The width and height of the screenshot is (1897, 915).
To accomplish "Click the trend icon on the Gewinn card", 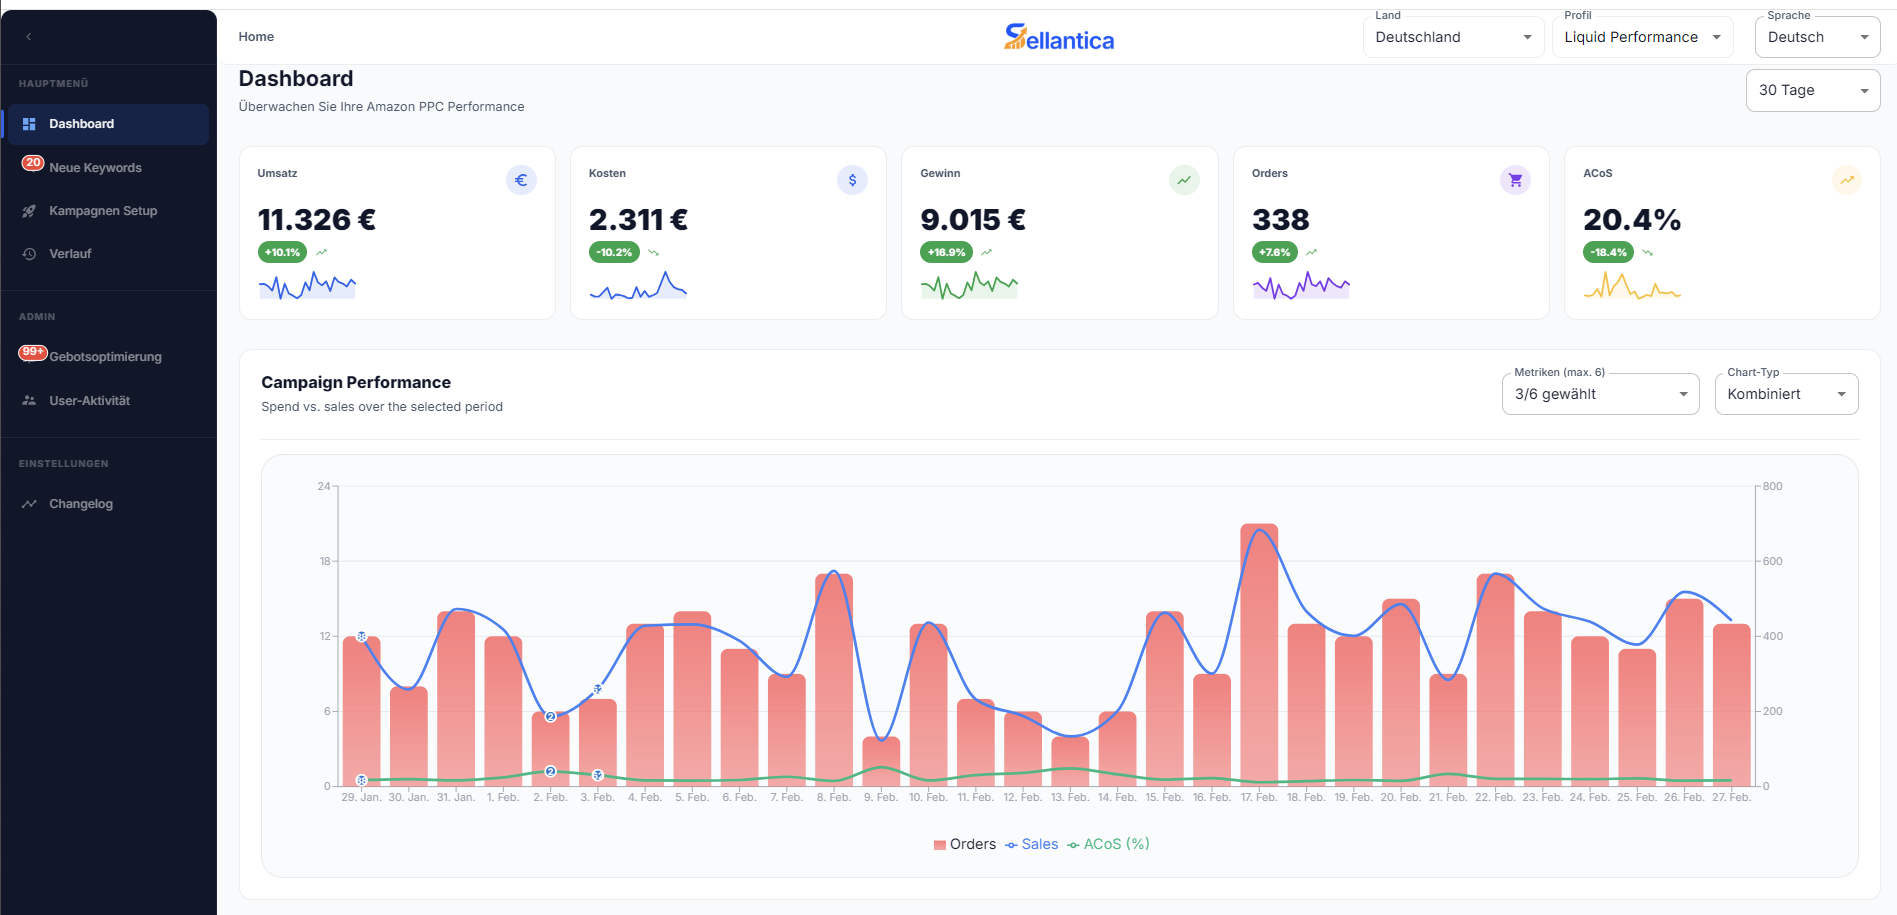I will pyautogui.click(x=1183, y=180).
